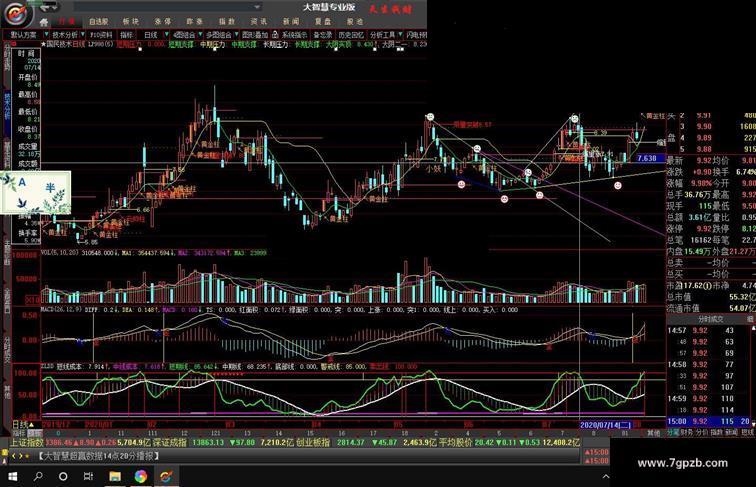The image size is (756, 487).
Task: Click the 流通市值 54.07亿 row
Action: (x=711, y=308)
